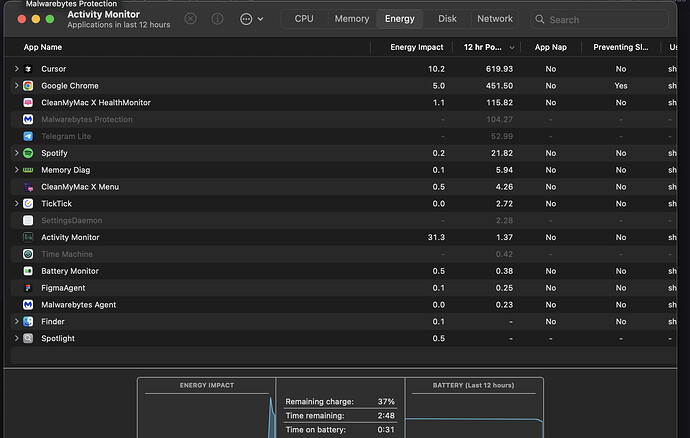Select the Telegram Lite row name
This screenshot has height=438, width=690.
pyautogui.click(x=66, y=136)
